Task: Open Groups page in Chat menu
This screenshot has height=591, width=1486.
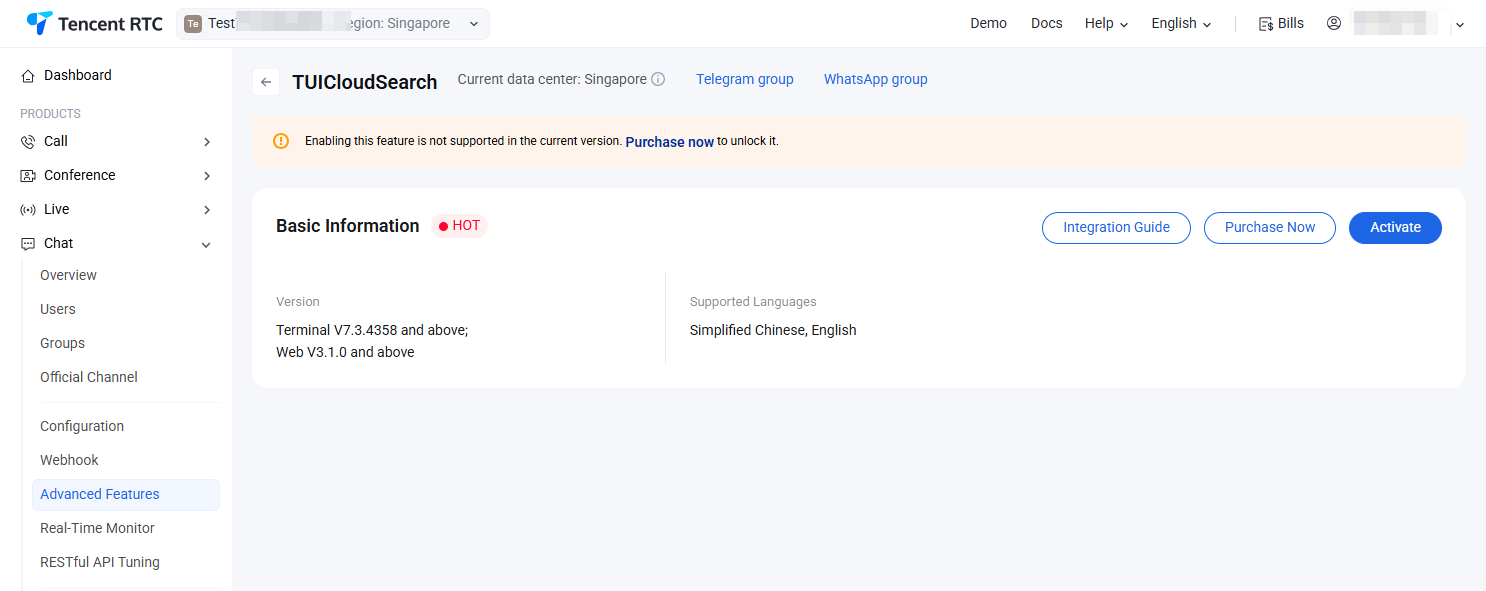Action: pos(62,343)
